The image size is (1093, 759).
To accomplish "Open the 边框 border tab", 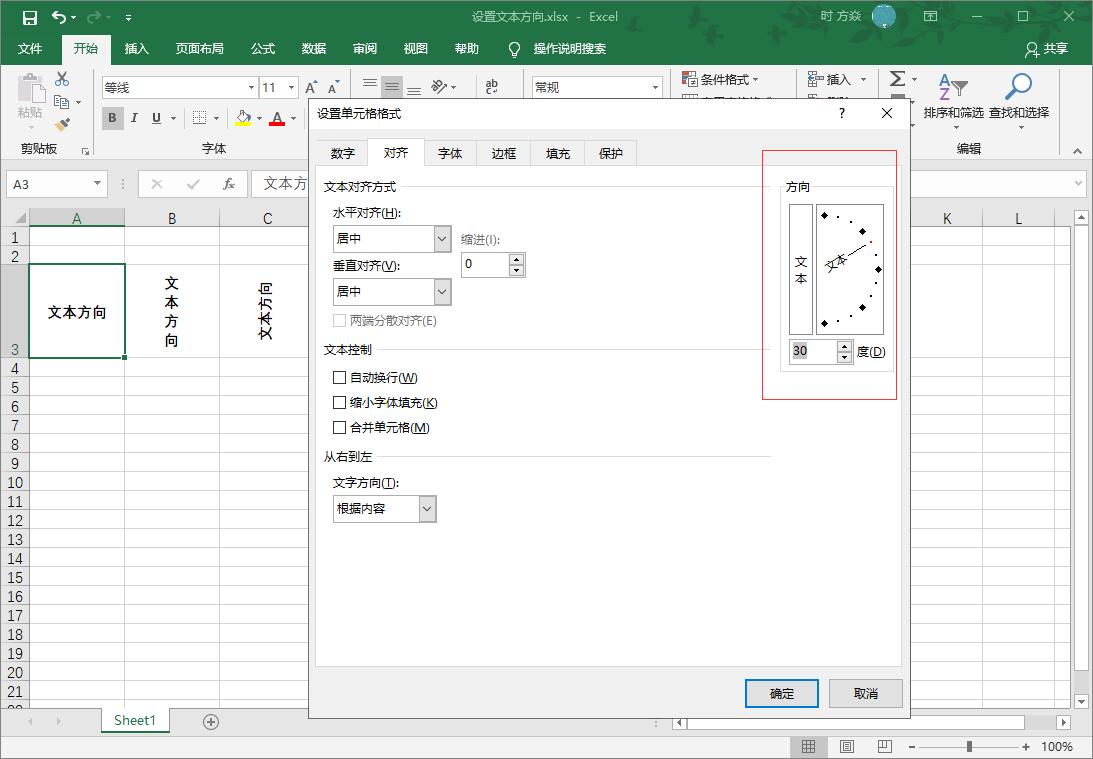I will click(x=504, y=153).
